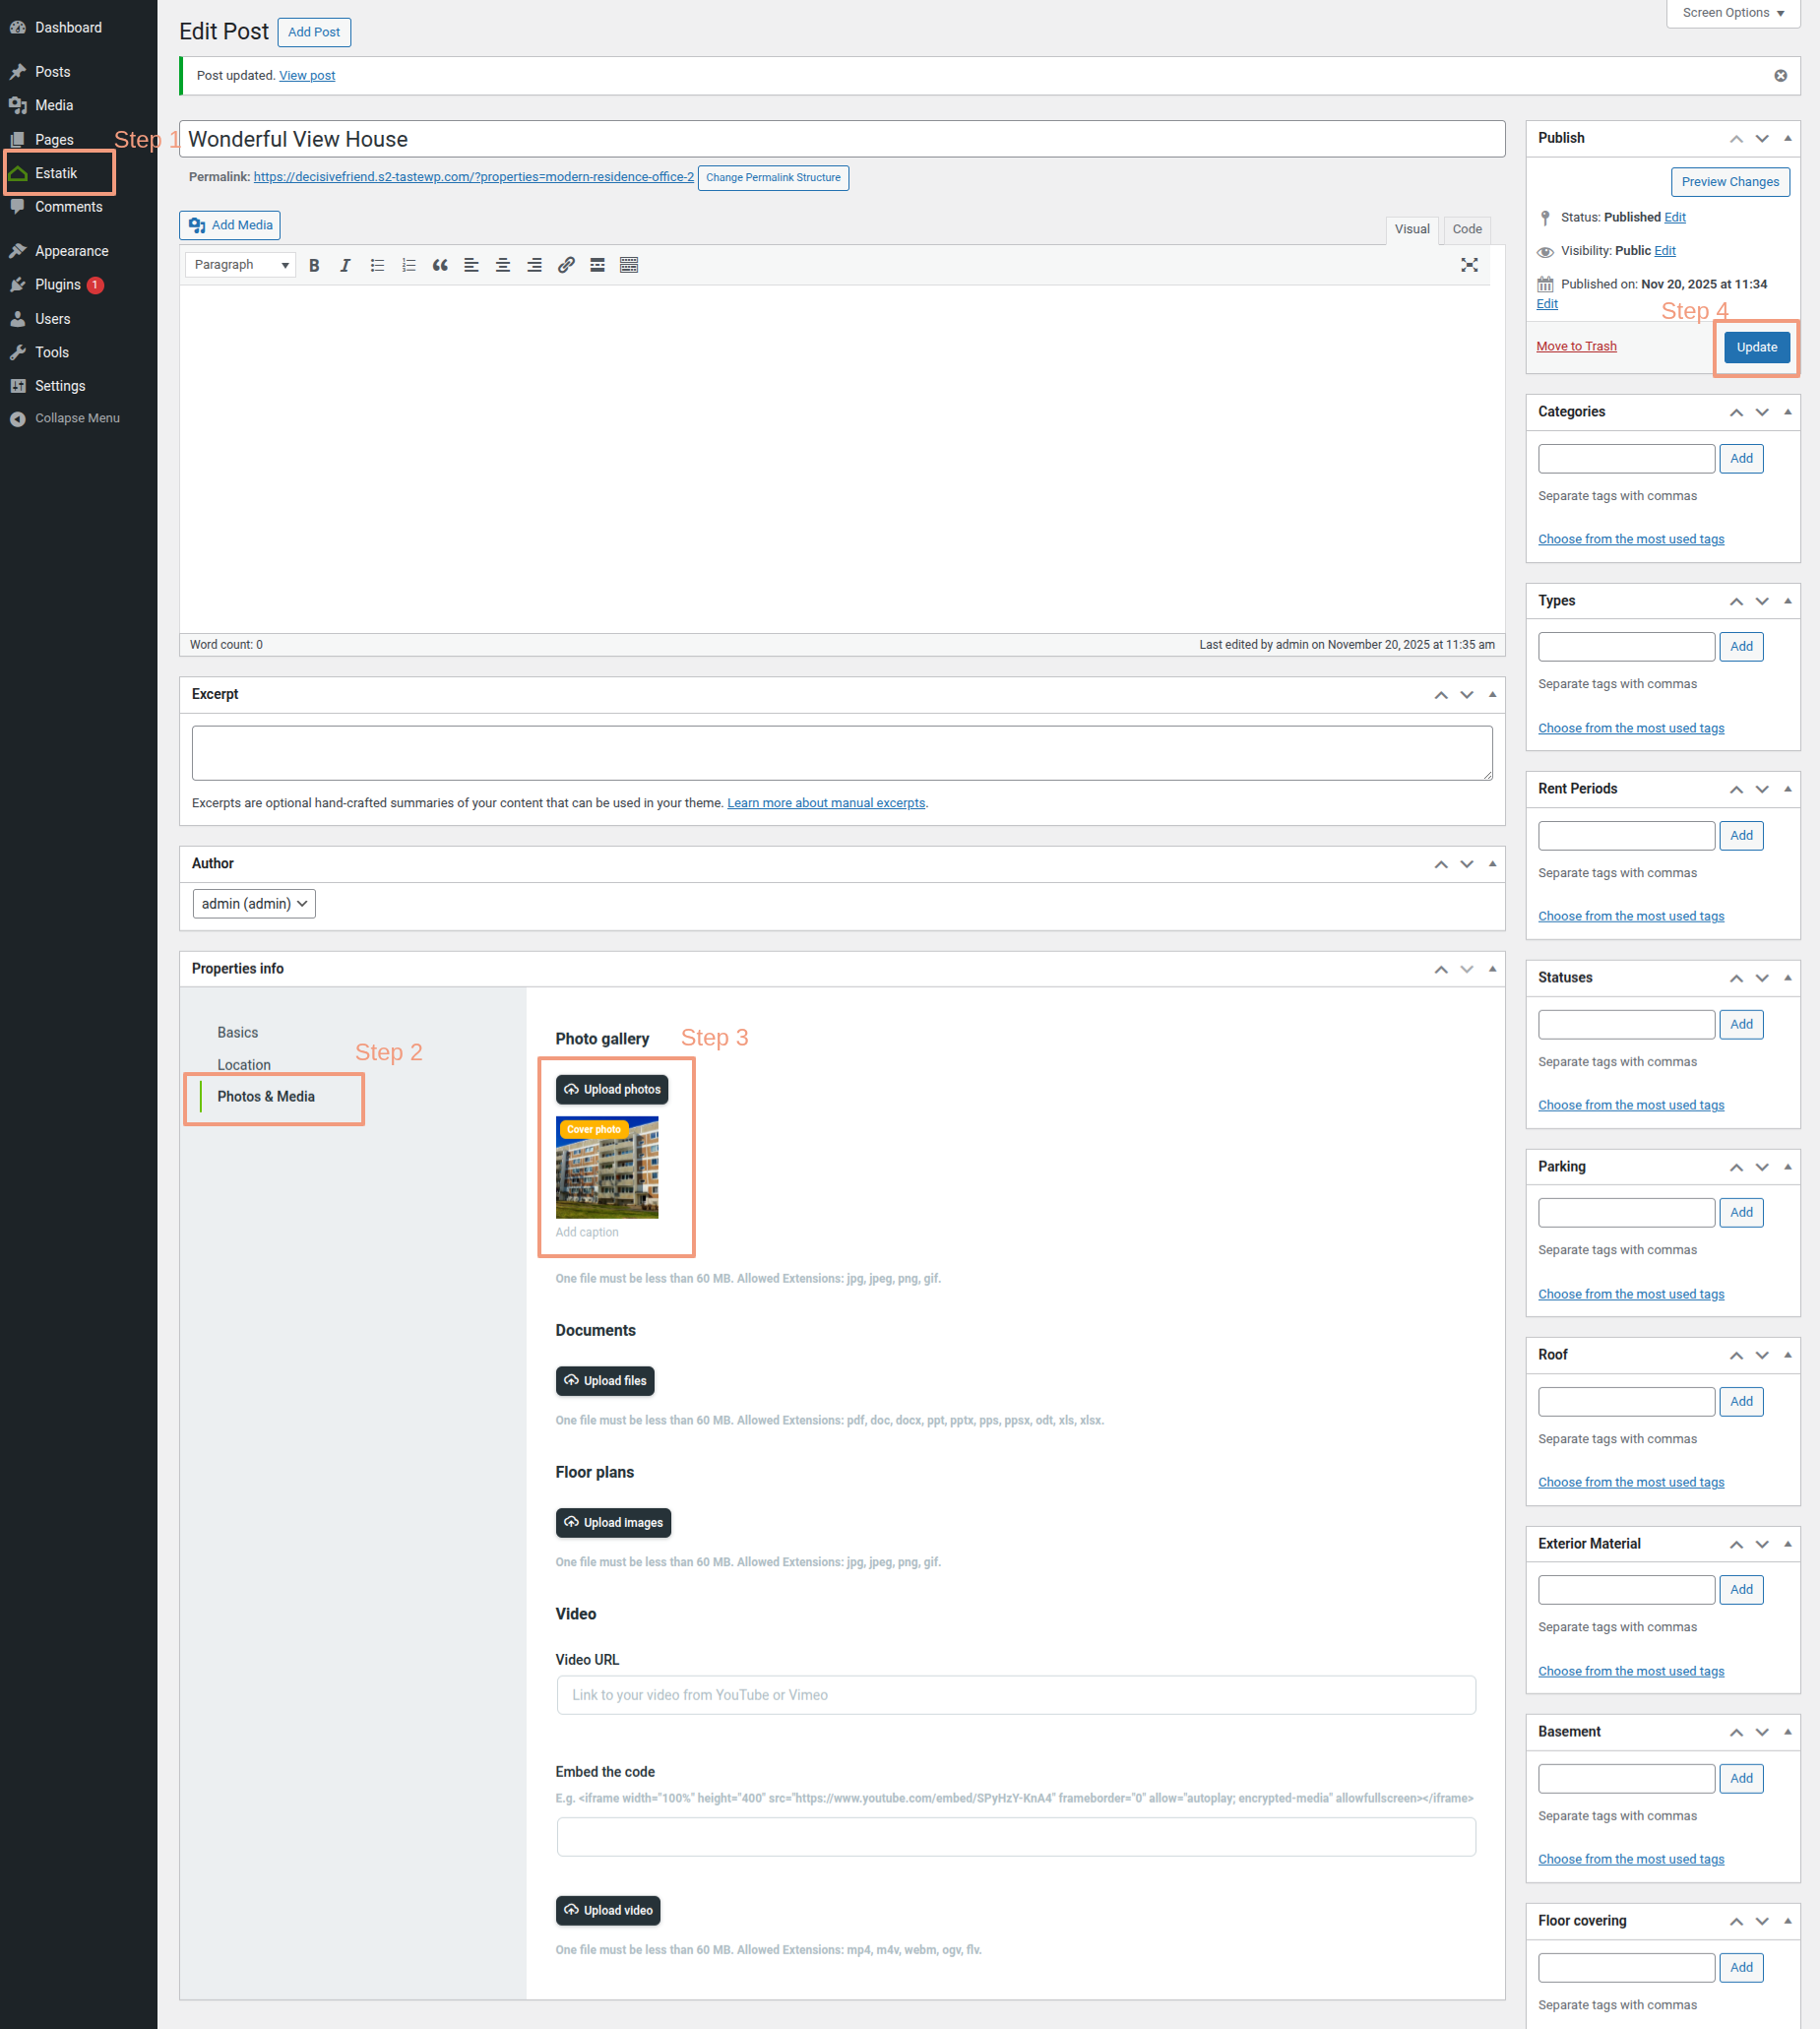Click the Video URL input field
The height and width of the screenshot is (2029, 1820).
click(1015, 1695)
